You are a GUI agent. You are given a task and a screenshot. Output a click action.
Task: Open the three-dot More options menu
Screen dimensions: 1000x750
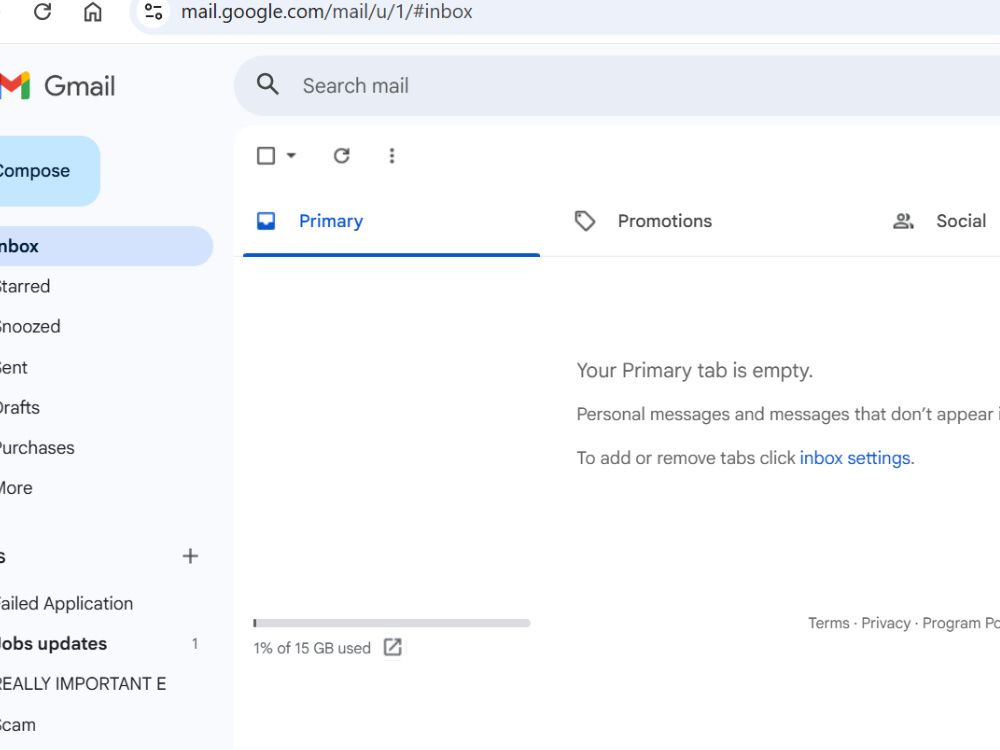pos(392,156)
